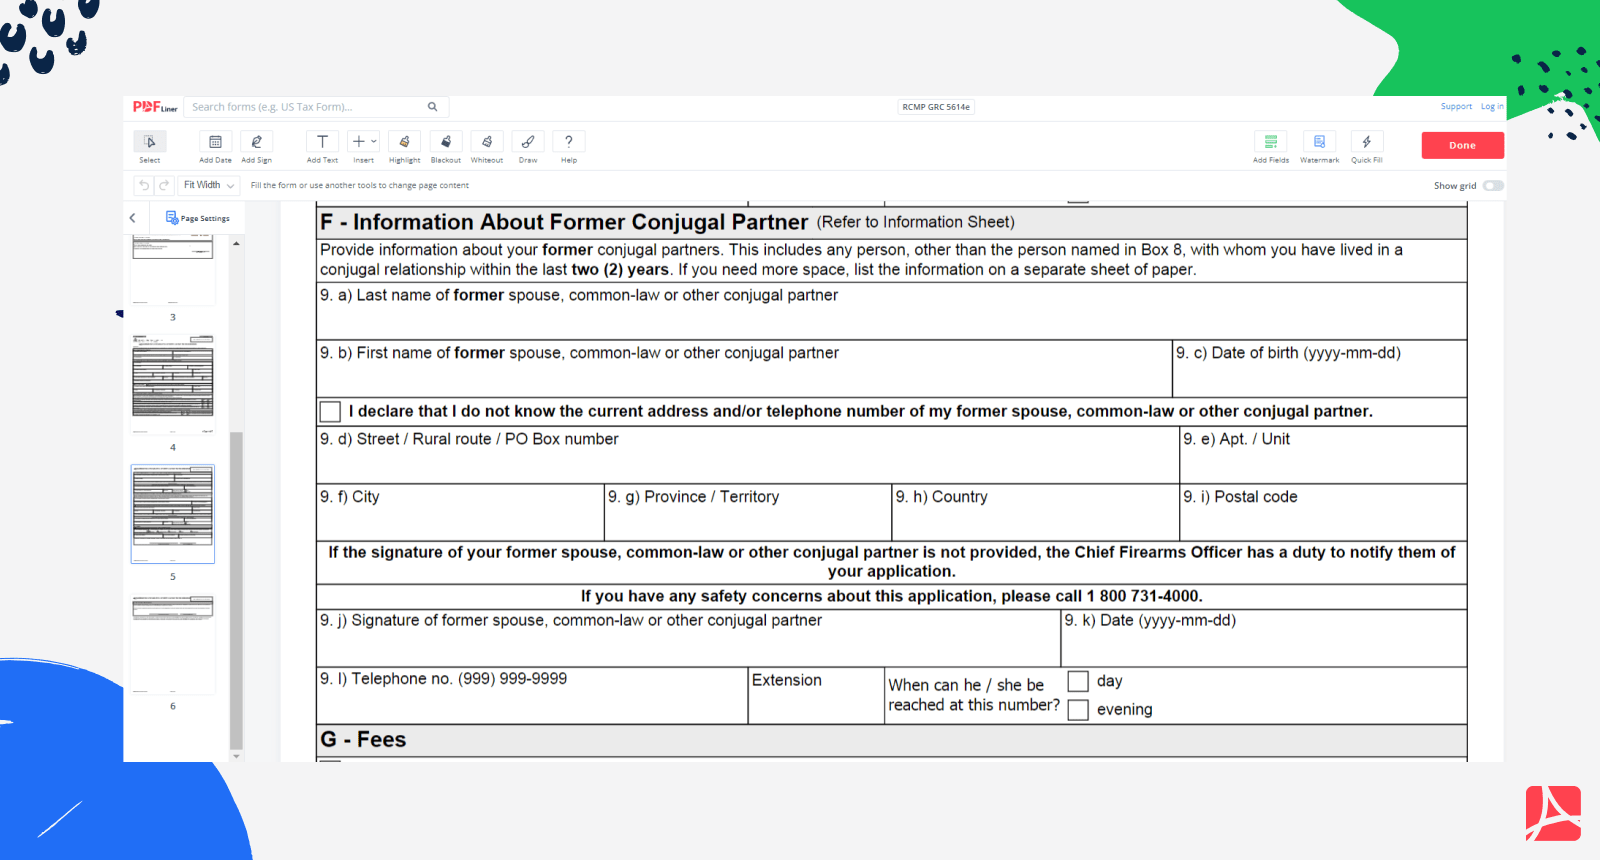Open the Add Fields tool

[x=1271, y=142]
